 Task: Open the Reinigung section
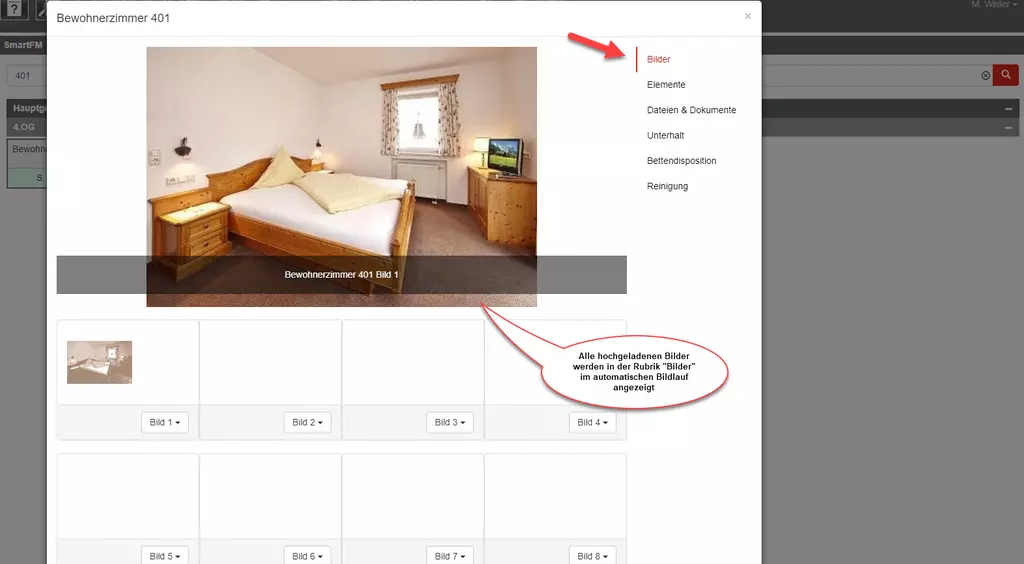point(667,186)
